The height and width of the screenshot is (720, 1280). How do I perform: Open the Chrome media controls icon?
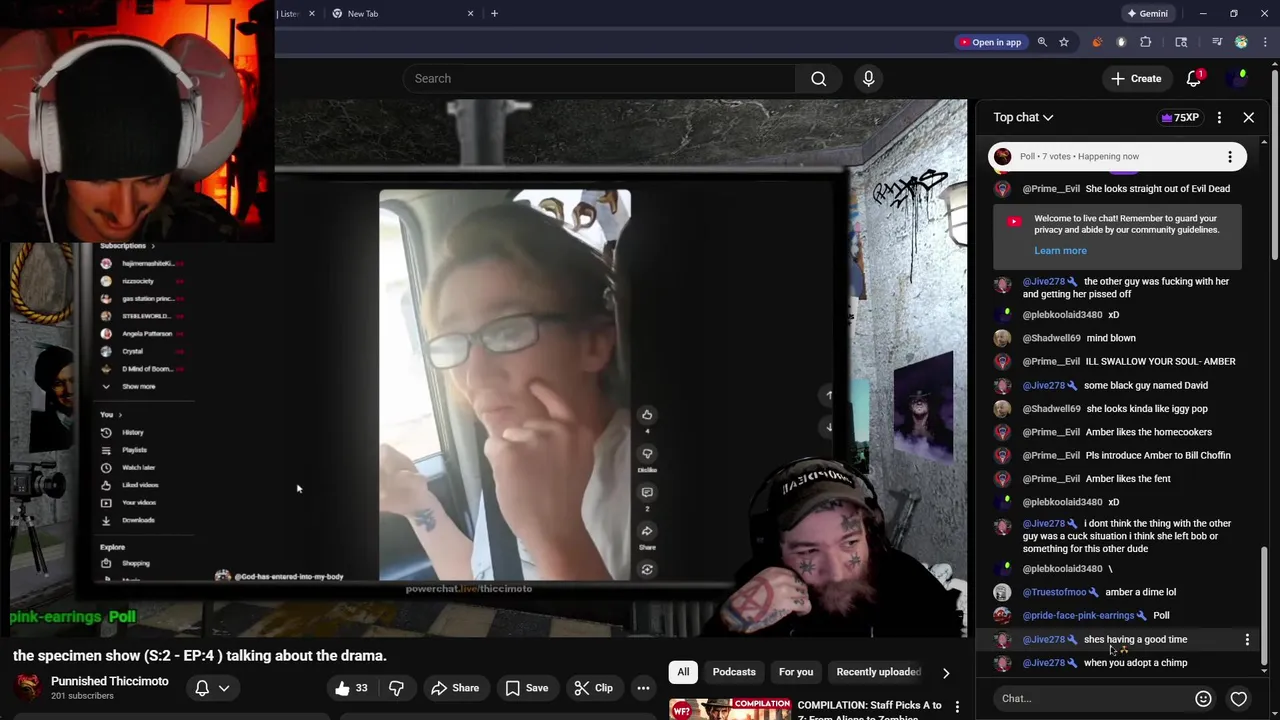(1217, 42)
